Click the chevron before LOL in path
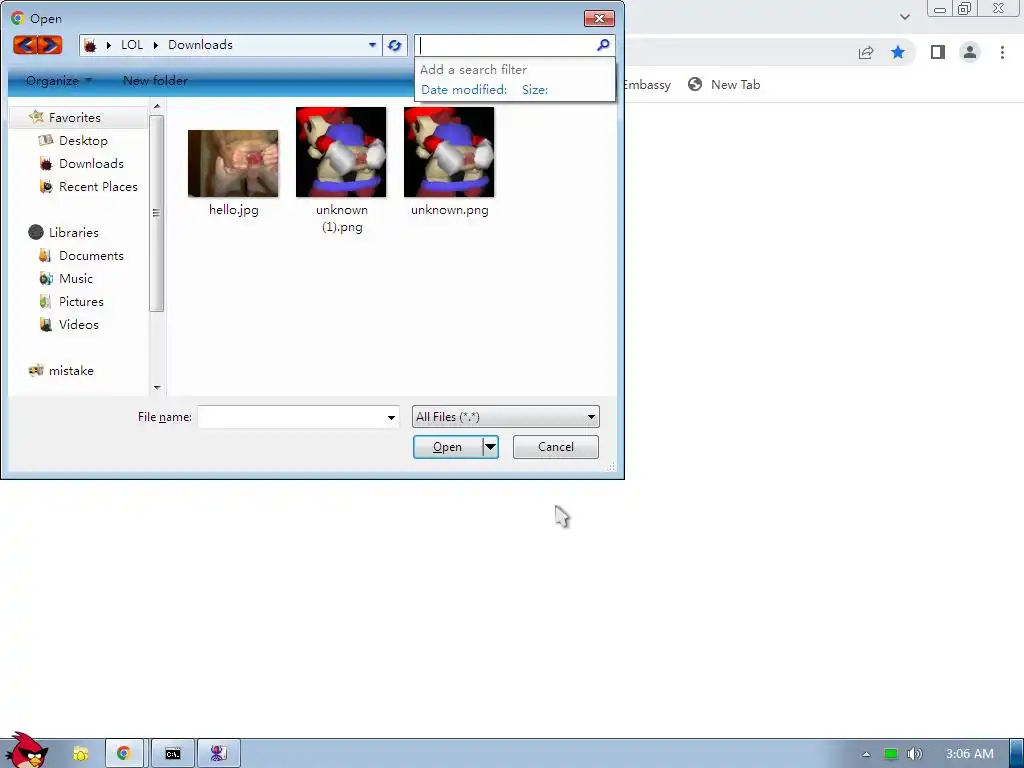The width and height of the screenshot is (1024, 768). 108,45
